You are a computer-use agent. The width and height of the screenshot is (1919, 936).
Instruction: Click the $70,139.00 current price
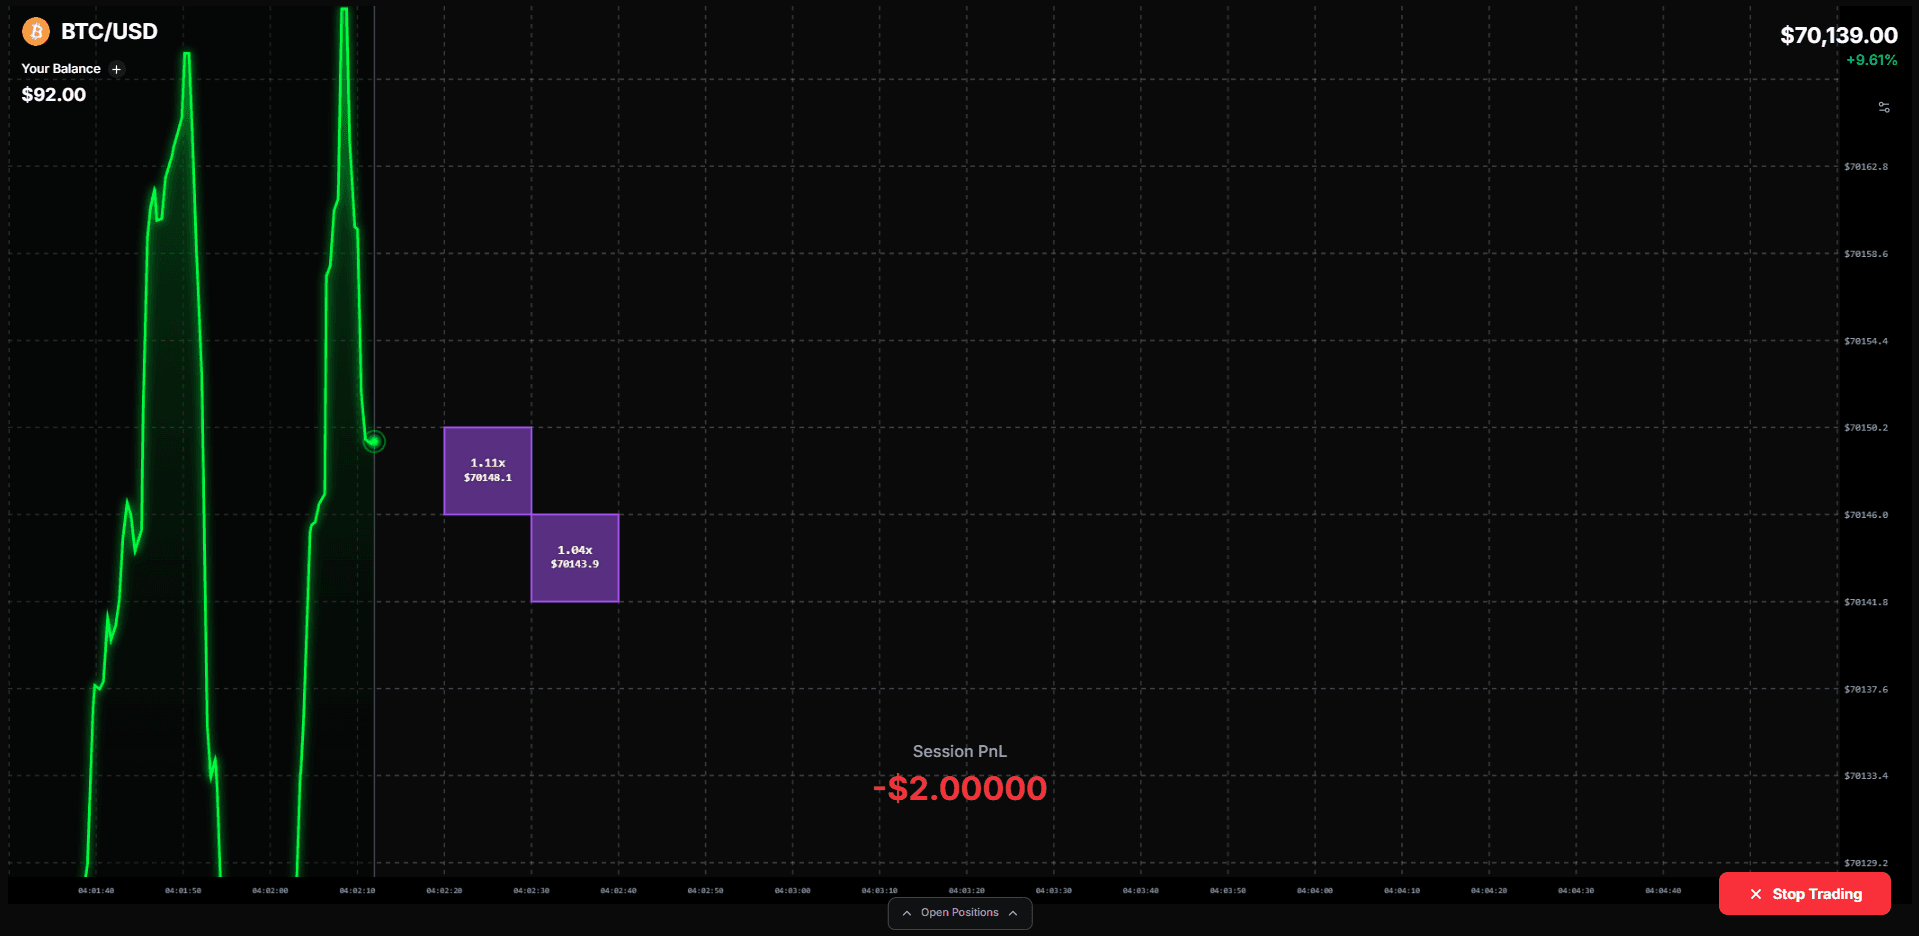coord(1838,36)
